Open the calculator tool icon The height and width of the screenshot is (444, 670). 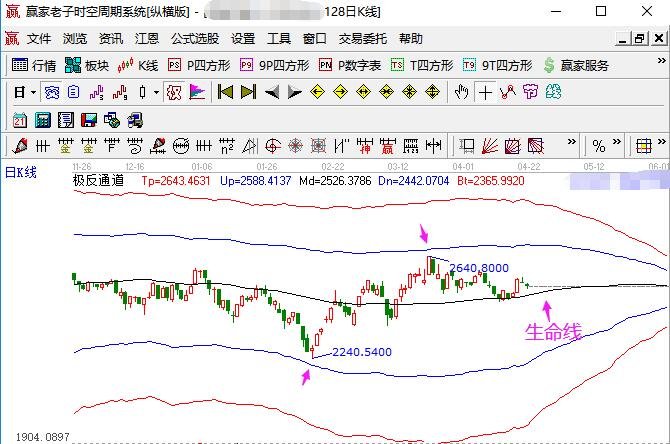pyautogui.click(x=43, y=120)
